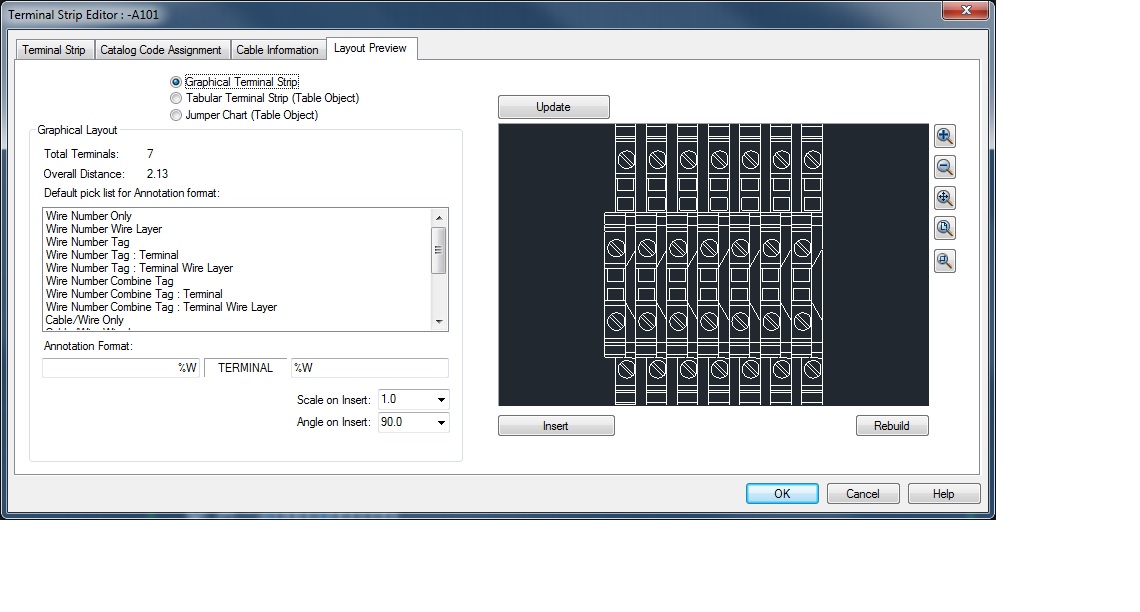Open the Angle on Insert dropdown

(441, 422)
